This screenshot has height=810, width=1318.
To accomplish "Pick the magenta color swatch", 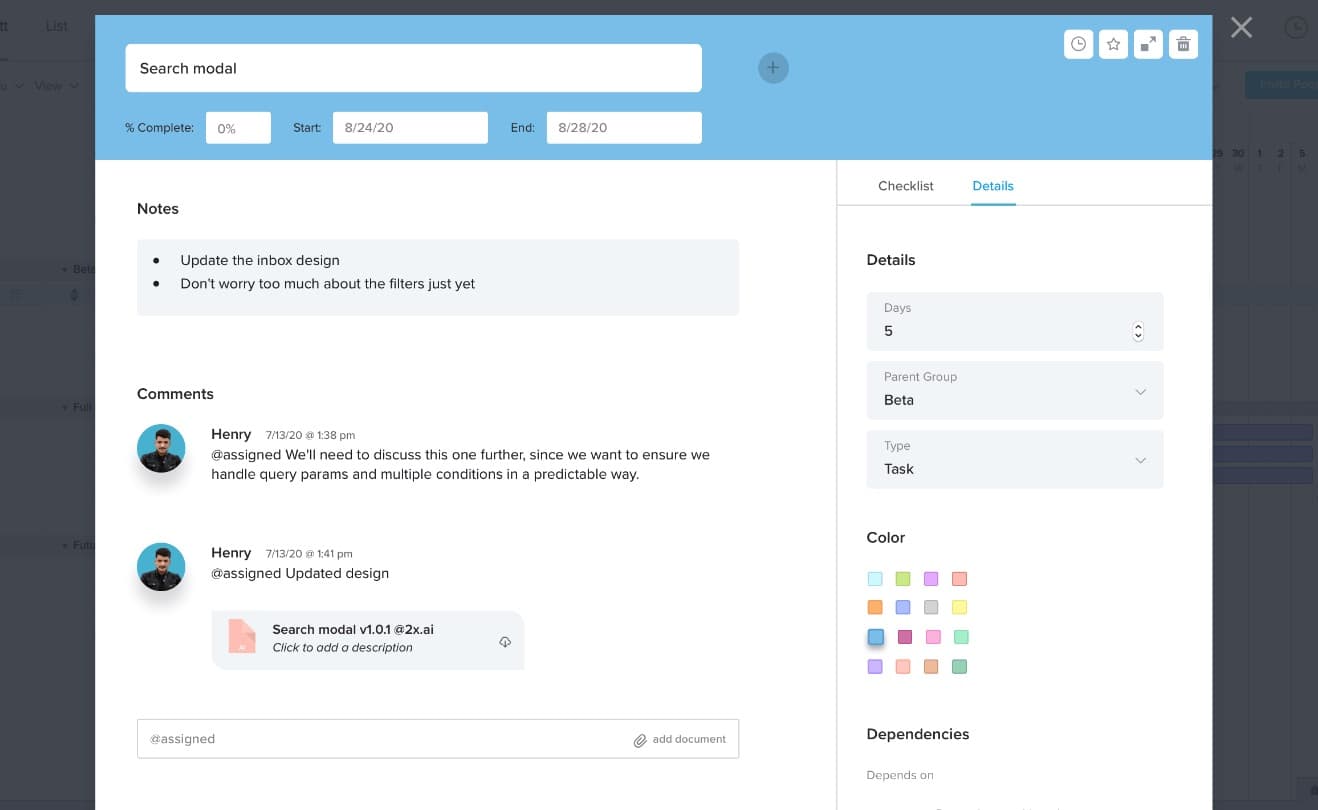I will [904, 637].
